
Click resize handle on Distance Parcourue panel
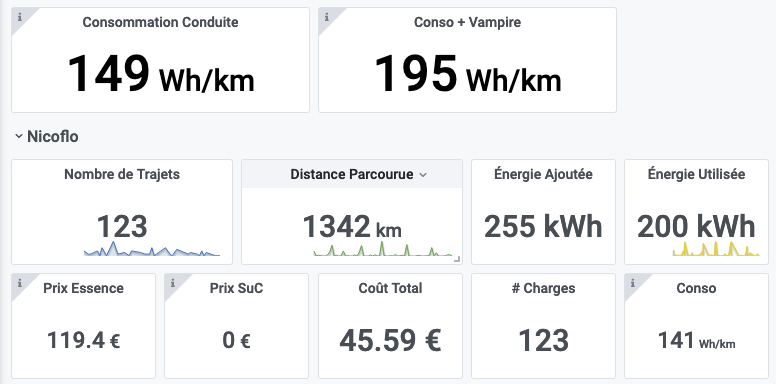[x=457, y=259]
